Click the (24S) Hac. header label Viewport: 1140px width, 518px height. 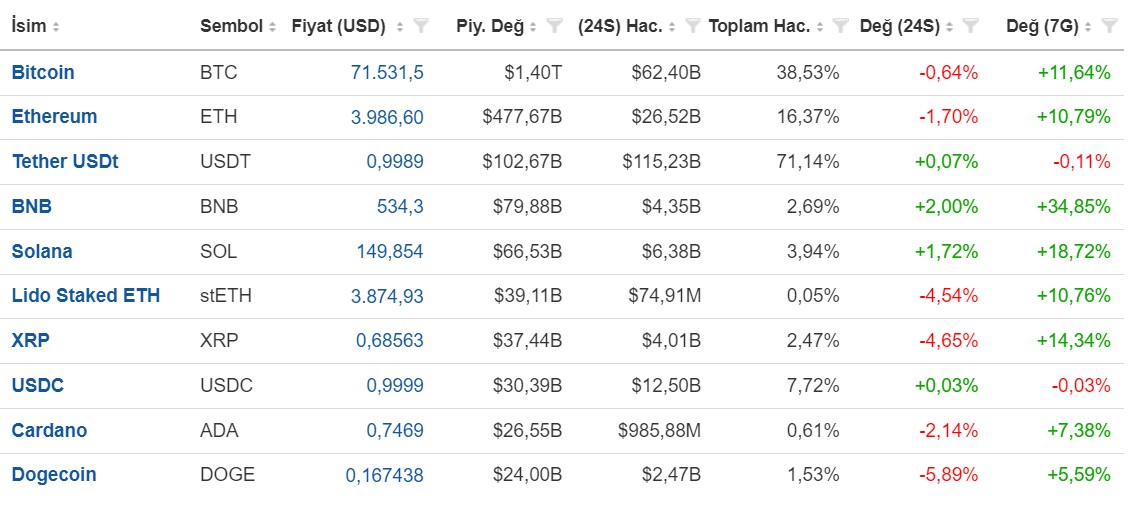[619, 27]
